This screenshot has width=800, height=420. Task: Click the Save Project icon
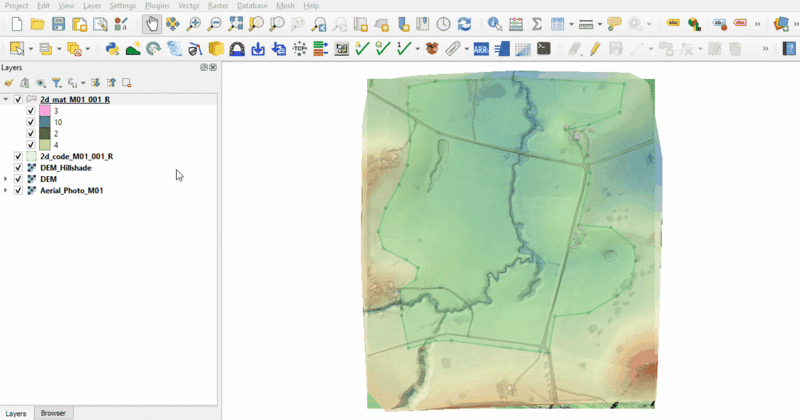(58, 24)
